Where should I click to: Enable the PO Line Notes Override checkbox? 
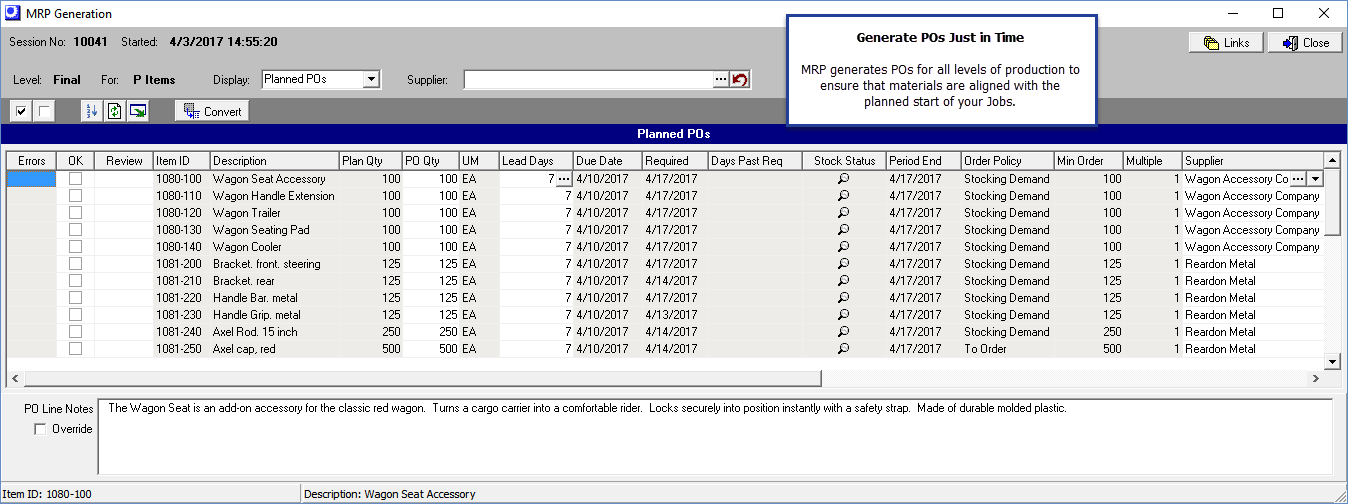coord(40,429)
